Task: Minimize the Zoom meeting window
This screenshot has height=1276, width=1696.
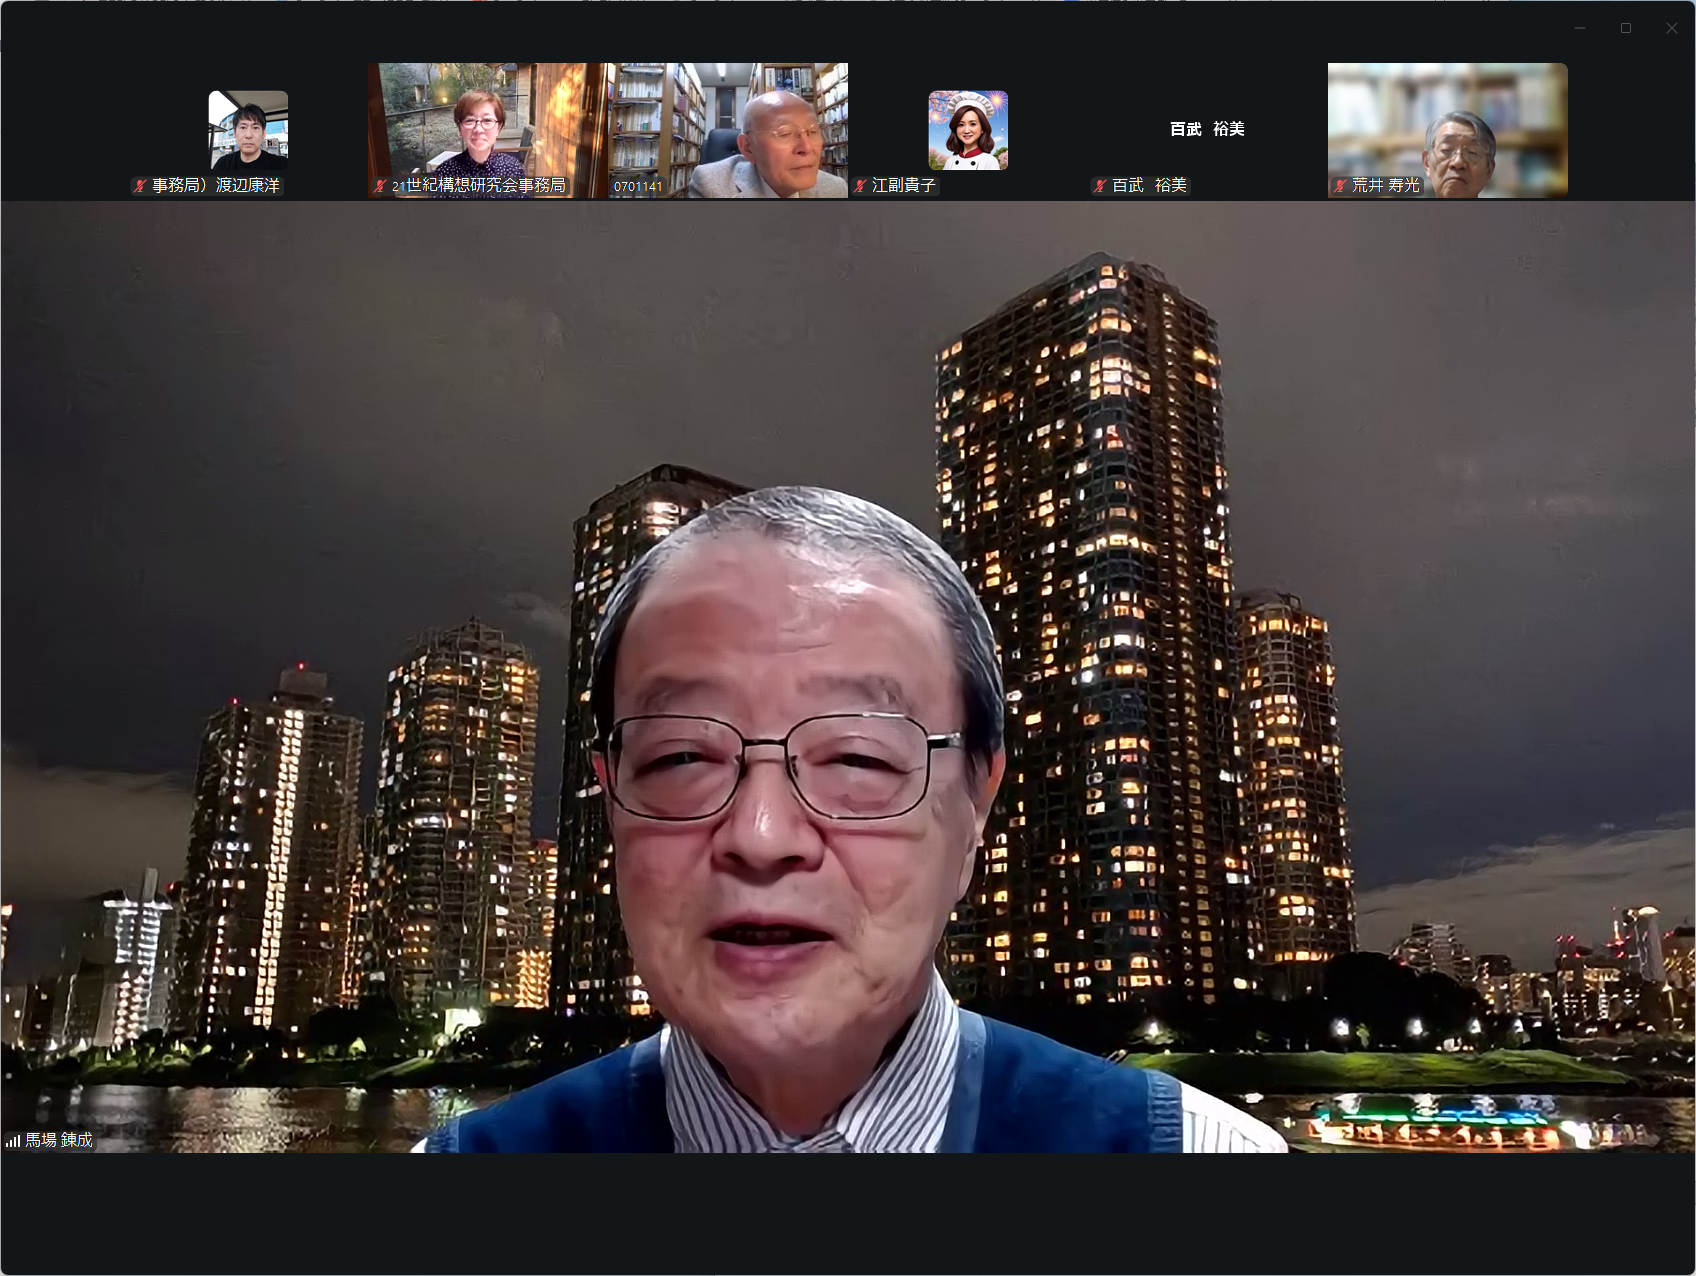Action: point(1580,28)
